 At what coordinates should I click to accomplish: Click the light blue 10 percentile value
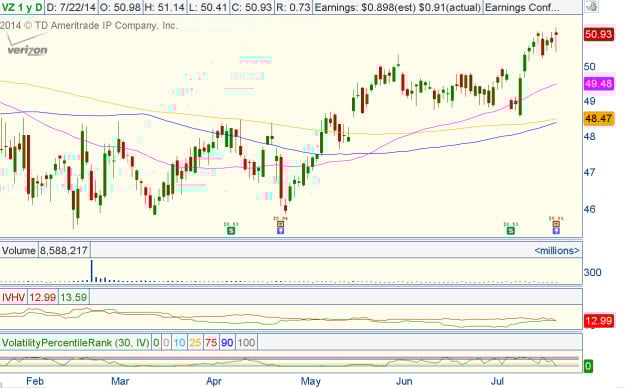(179, 343)
